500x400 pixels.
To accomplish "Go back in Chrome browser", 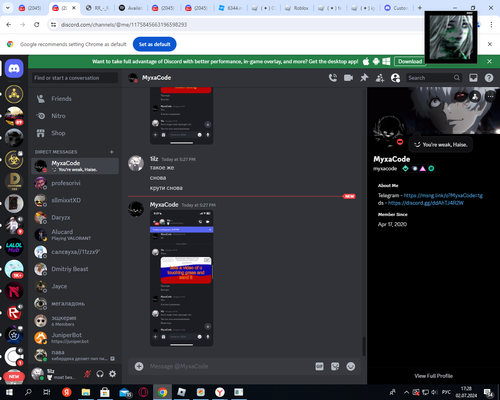I will click(x=9, y=24).
